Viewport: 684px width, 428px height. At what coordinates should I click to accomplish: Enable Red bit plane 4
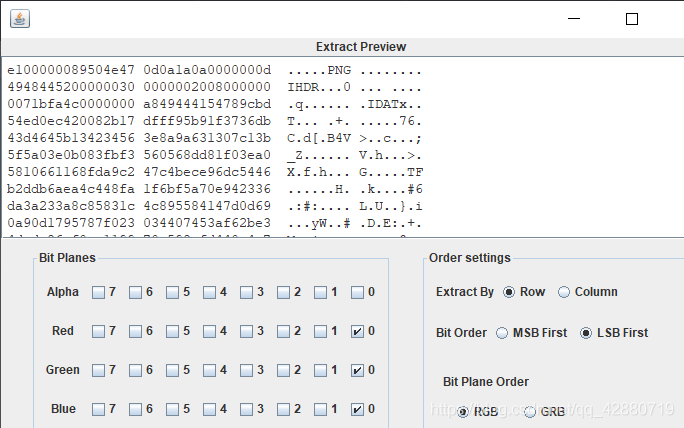(x=209, y=332)
